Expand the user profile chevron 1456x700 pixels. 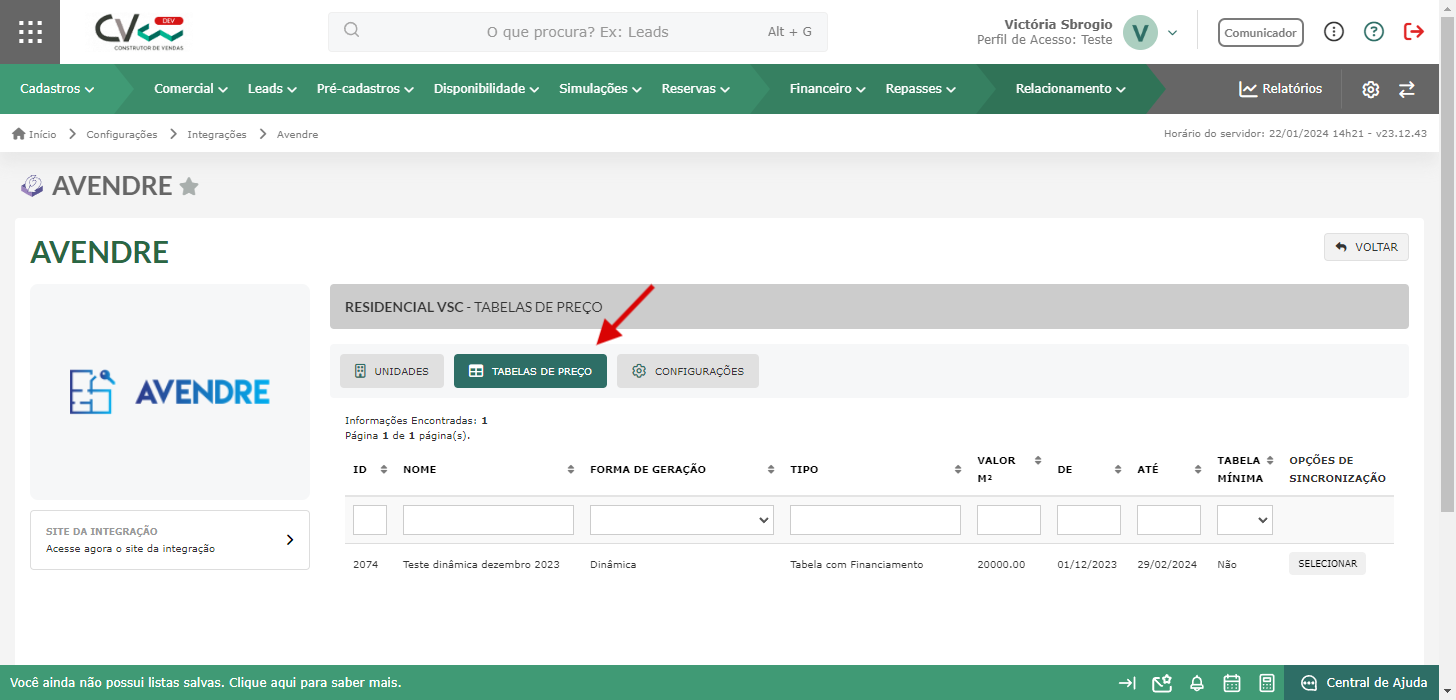(x=1173, y=32)
